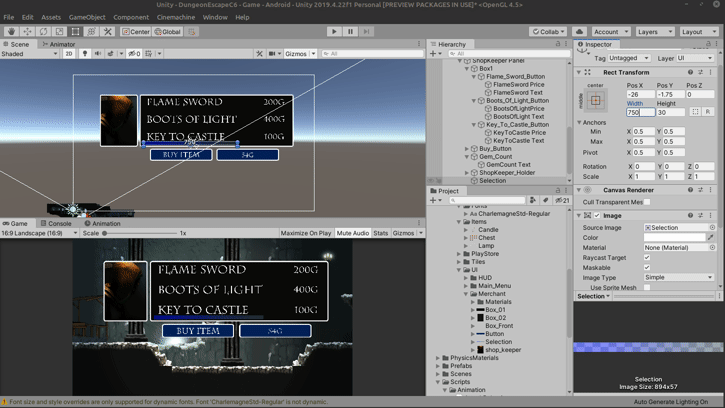Click the Account button

pyautogui.click(x=611, y=31)
